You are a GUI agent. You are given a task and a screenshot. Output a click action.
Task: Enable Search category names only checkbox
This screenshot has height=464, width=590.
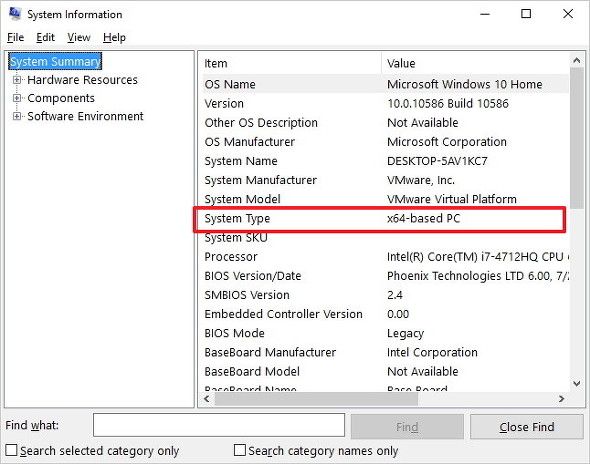(x=240, y=450)
